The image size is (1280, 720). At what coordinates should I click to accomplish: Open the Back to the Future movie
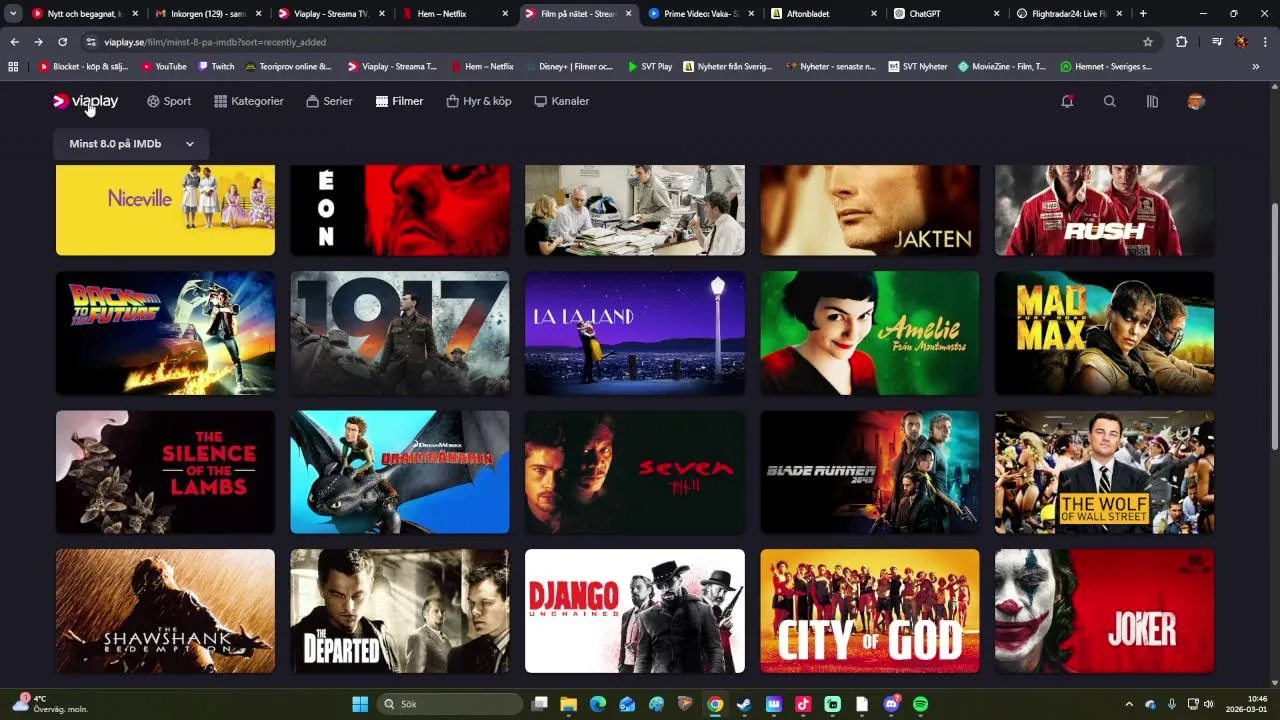(x=165, y=333)
